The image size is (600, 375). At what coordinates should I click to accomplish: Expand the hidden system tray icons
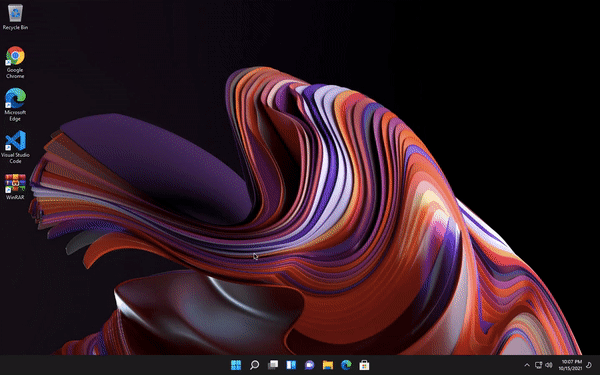point(527,365)
